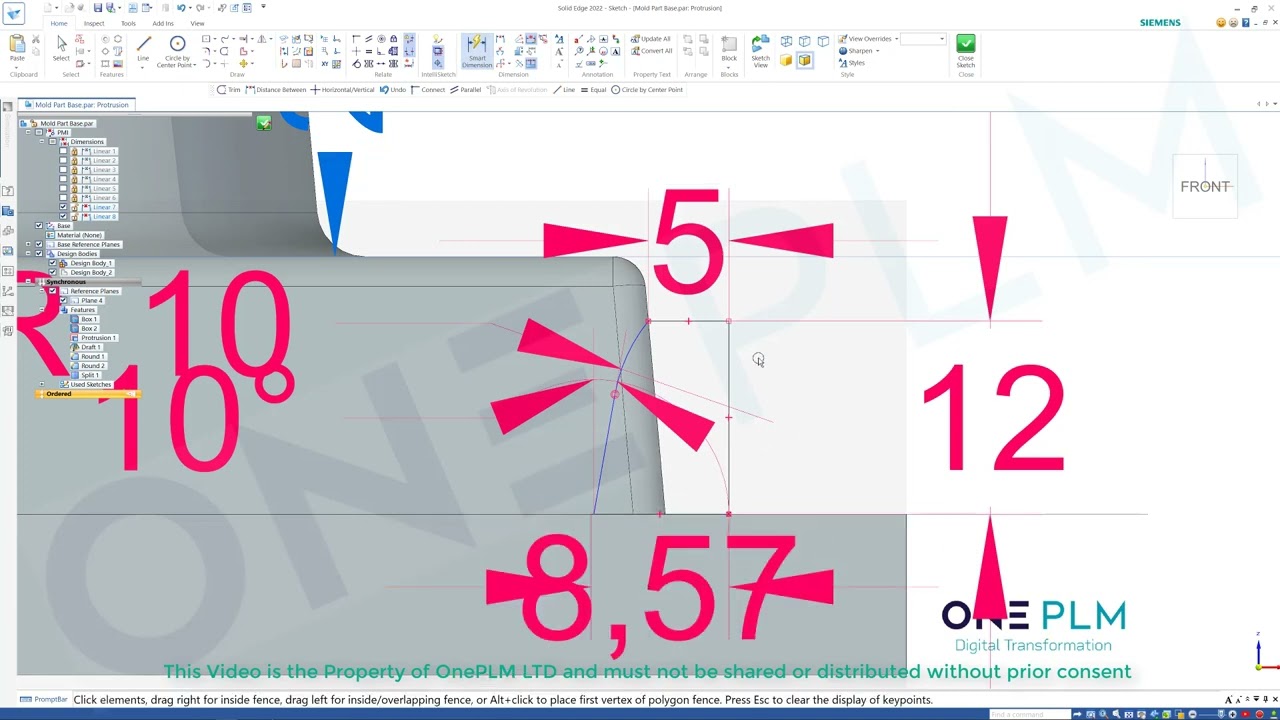Click the Sharpen icon
Viewport: 1280px width, 720px height.
tap(843, 51)
